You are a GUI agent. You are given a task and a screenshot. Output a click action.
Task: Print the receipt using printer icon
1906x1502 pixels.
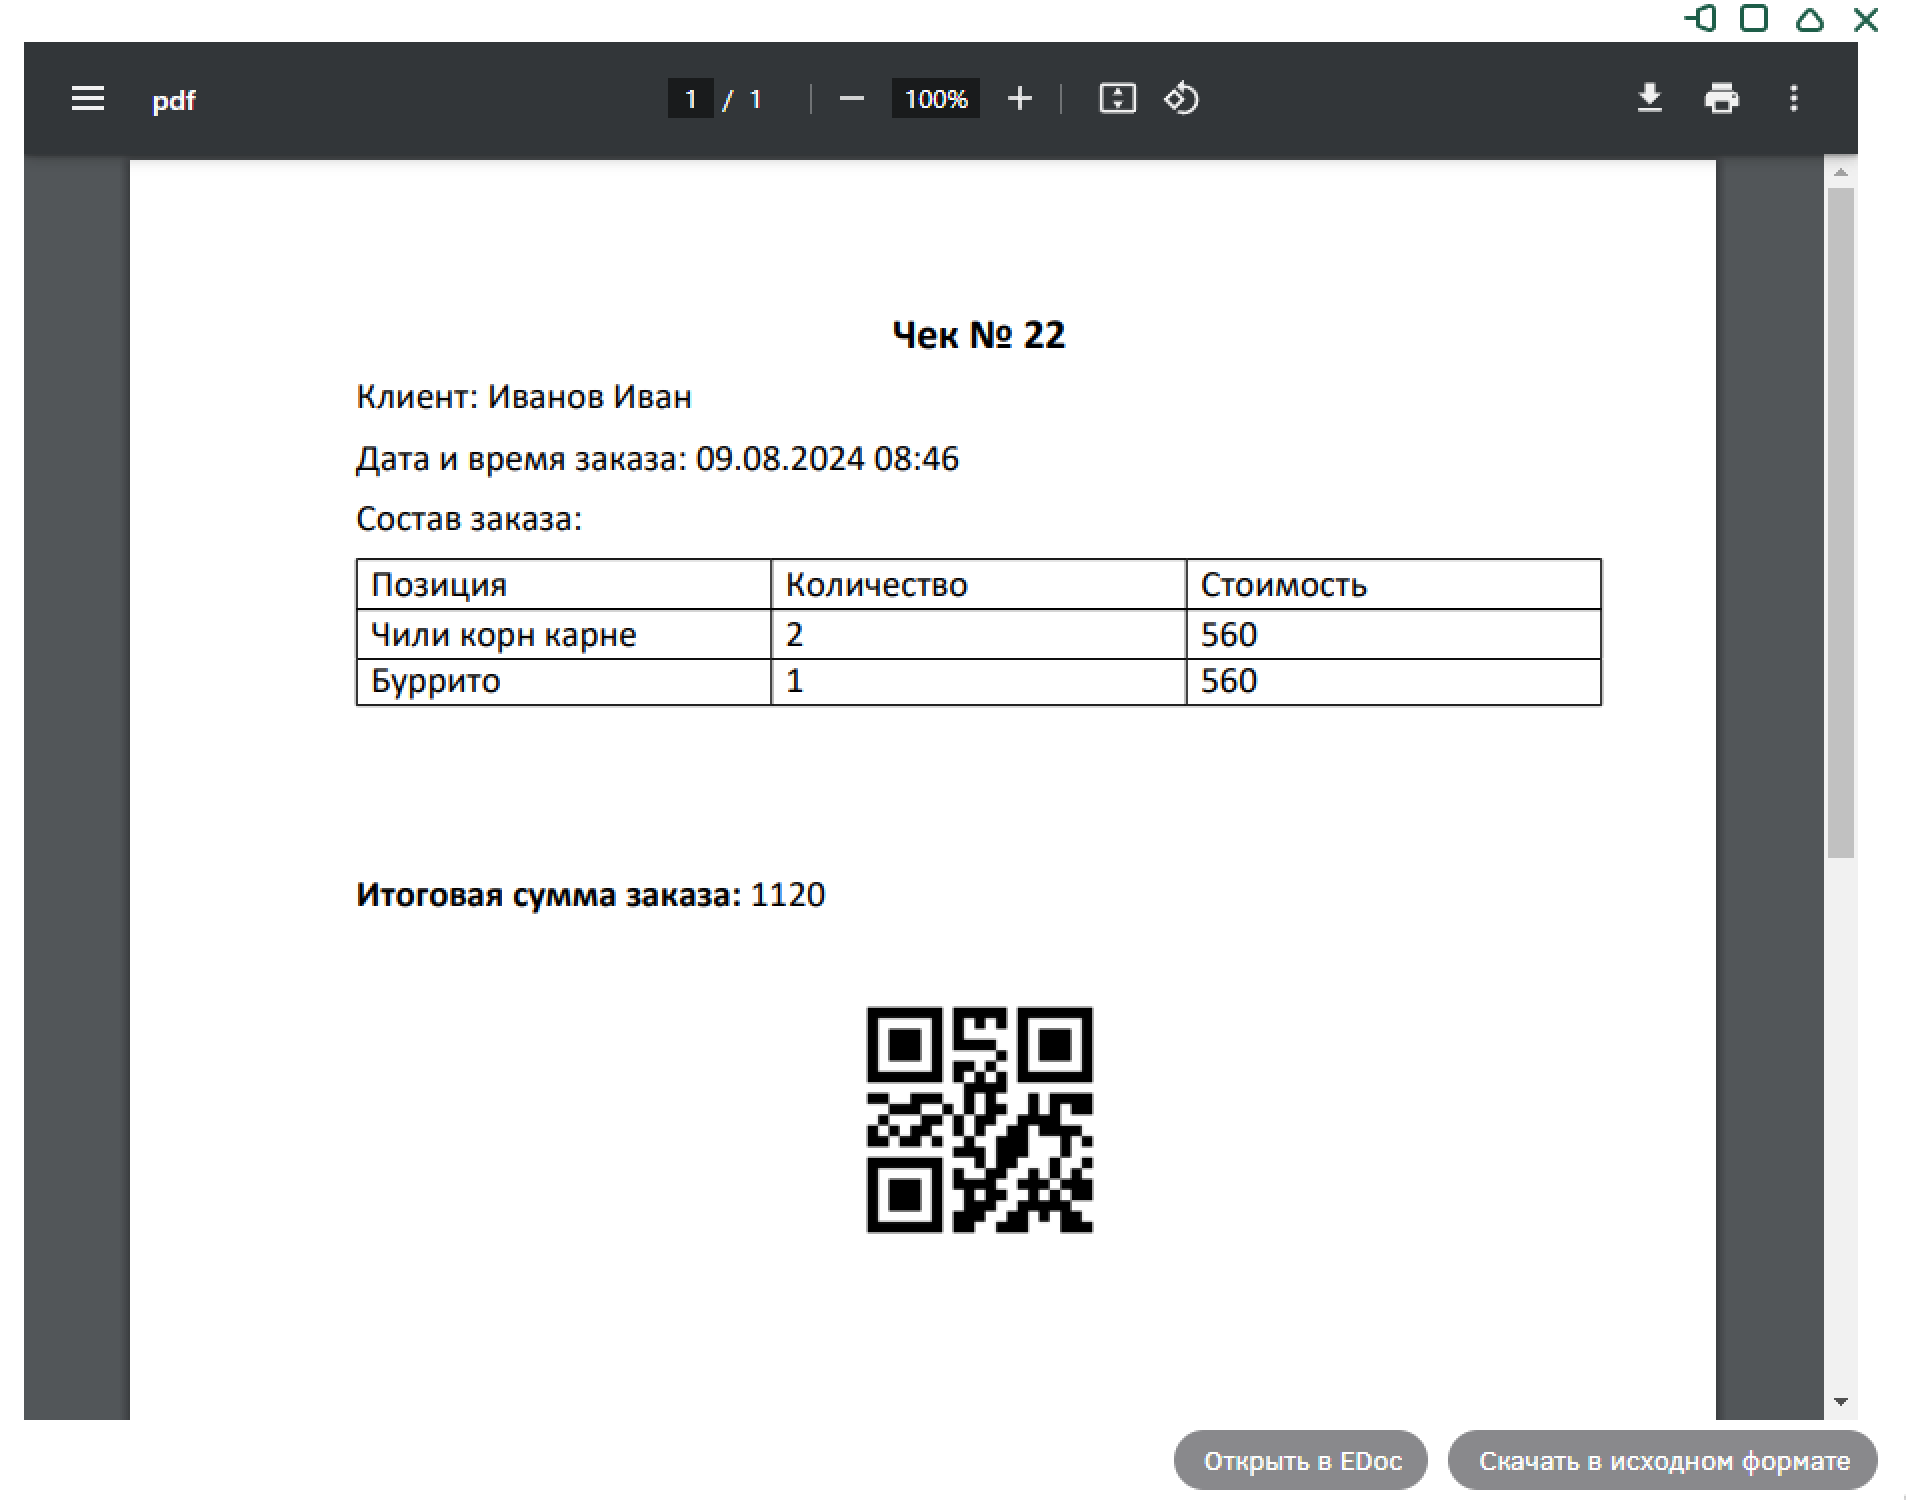1721,99
